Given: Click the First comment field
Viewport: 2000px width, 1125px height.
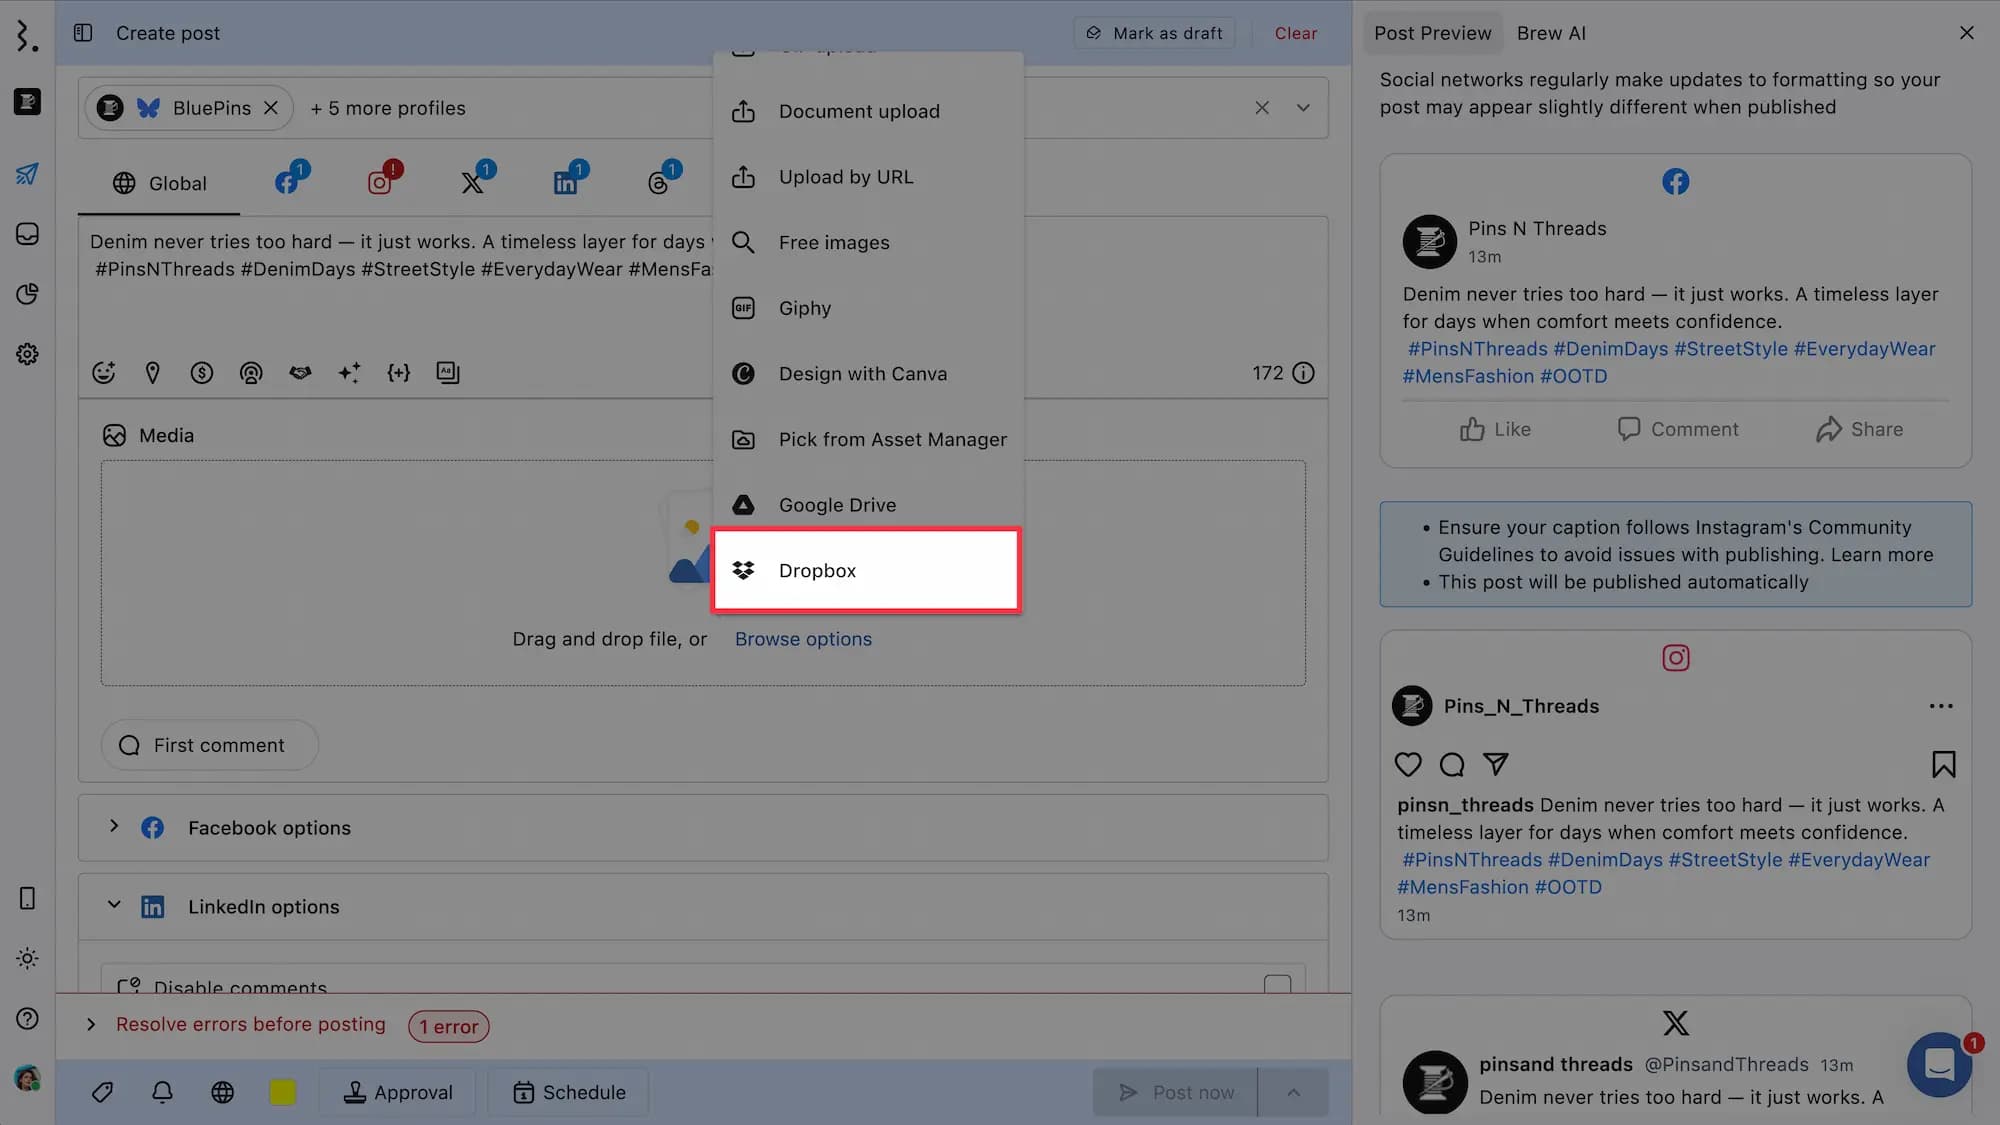Looking at the screenshot, I should coord(210,745).
